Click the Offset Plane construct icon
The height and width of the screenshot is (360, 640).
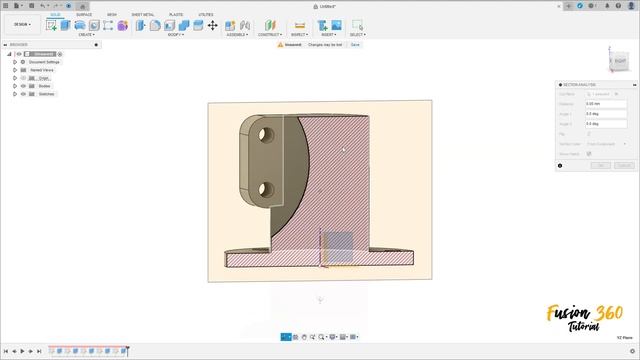270,25
